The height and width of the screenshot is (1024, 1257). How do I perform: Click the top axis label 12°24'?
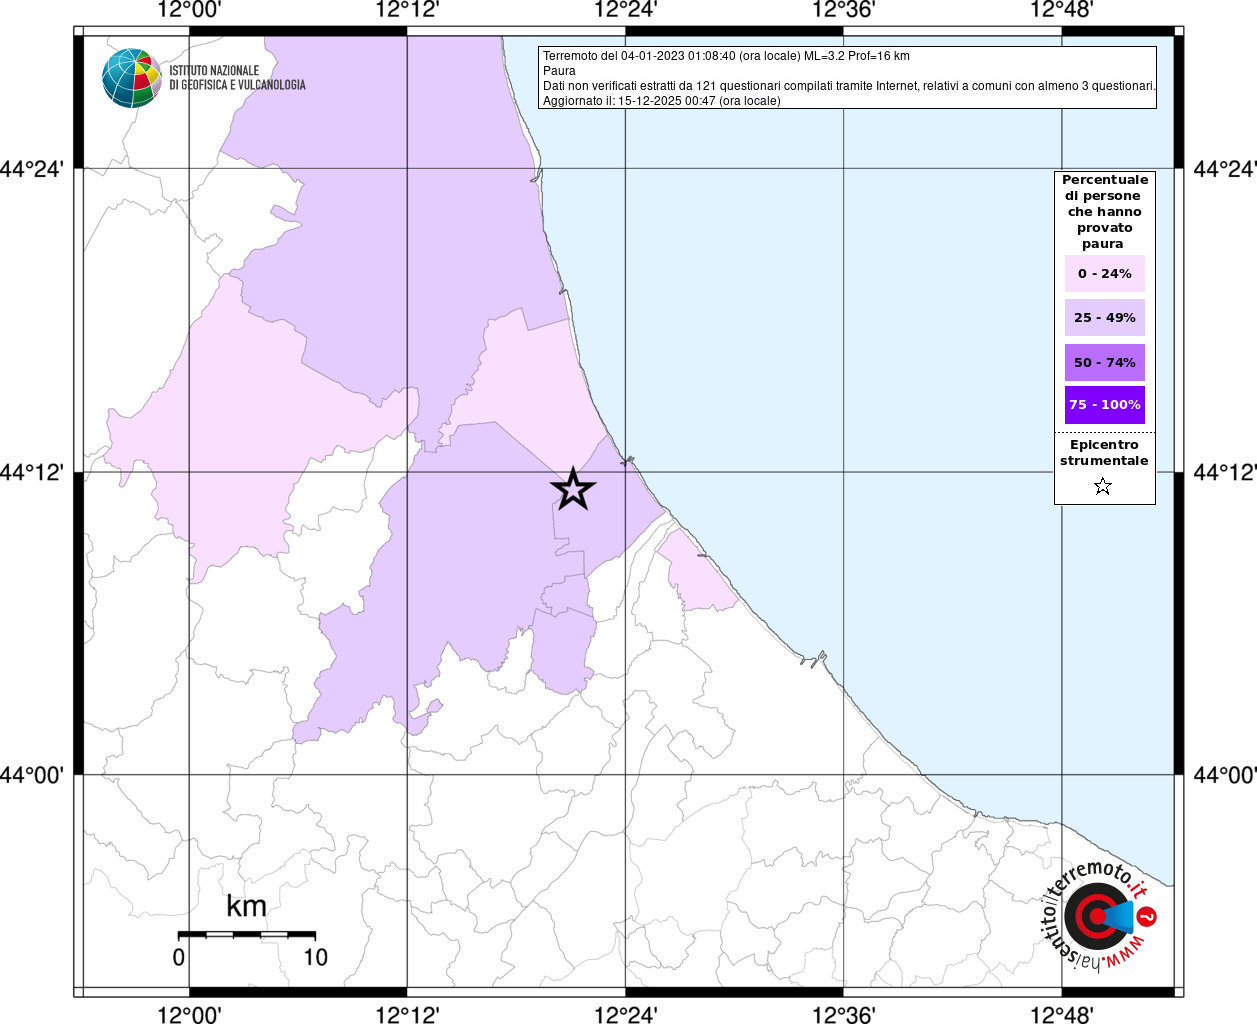(625, 10)
